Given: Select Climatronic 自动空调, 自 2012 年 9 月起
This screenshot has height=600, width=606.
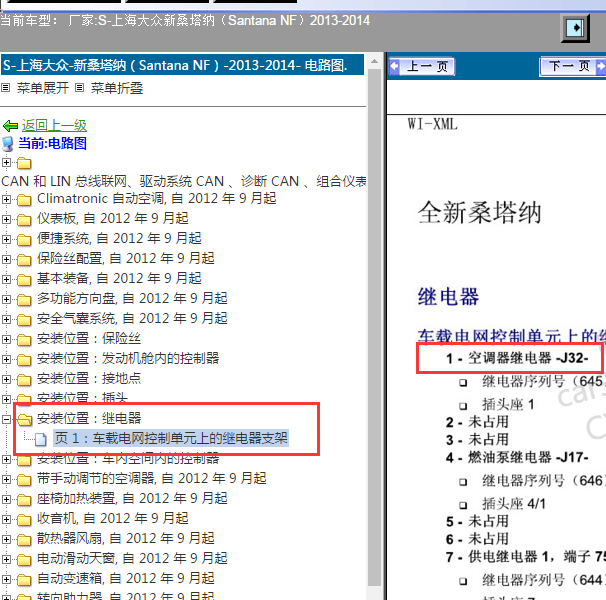Looking at the screenshot, I should [x=157, y=198].
